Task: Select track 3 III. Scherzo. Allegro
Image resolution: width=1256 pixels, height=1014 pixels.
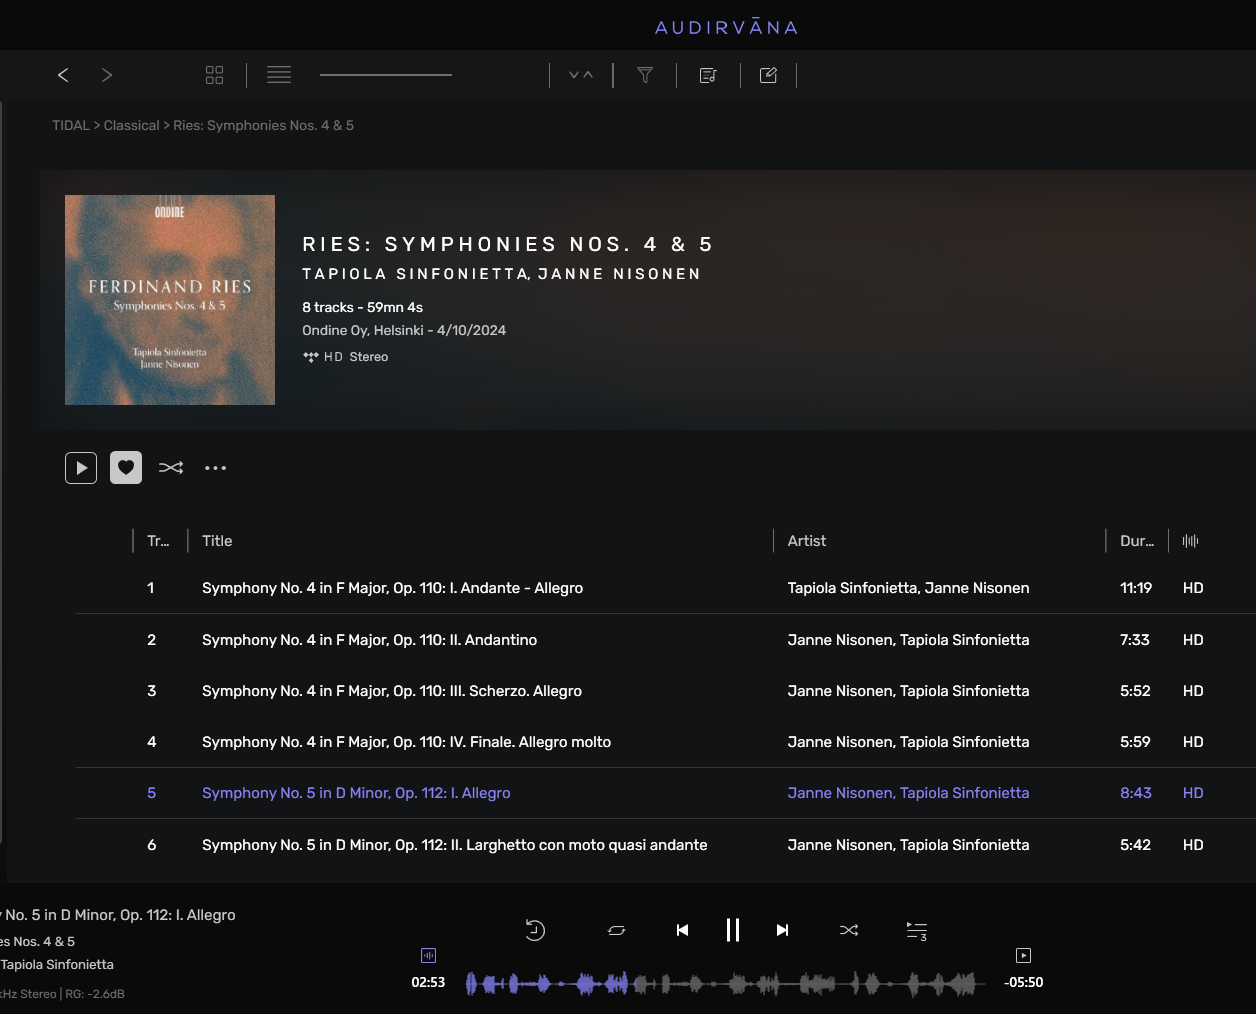Action: pos(392,691)
